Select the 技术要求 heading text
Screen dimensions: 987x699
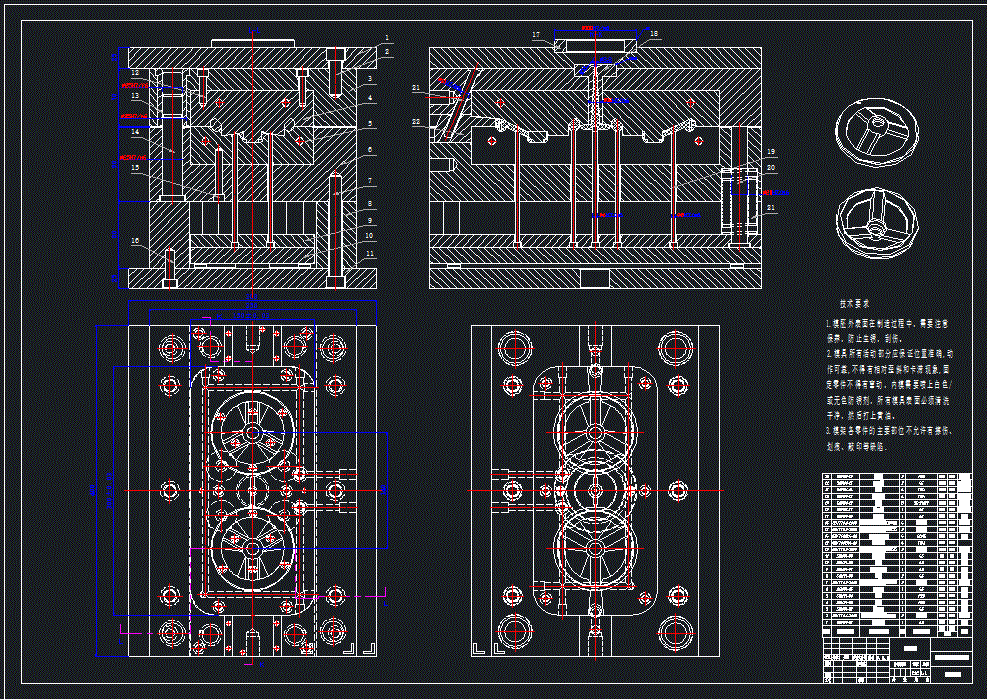(x=855, y=304)
